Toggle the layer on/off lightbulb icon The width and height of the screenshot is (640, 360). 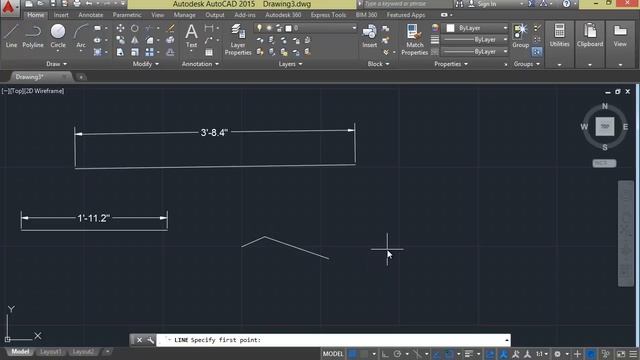point(259,28)
